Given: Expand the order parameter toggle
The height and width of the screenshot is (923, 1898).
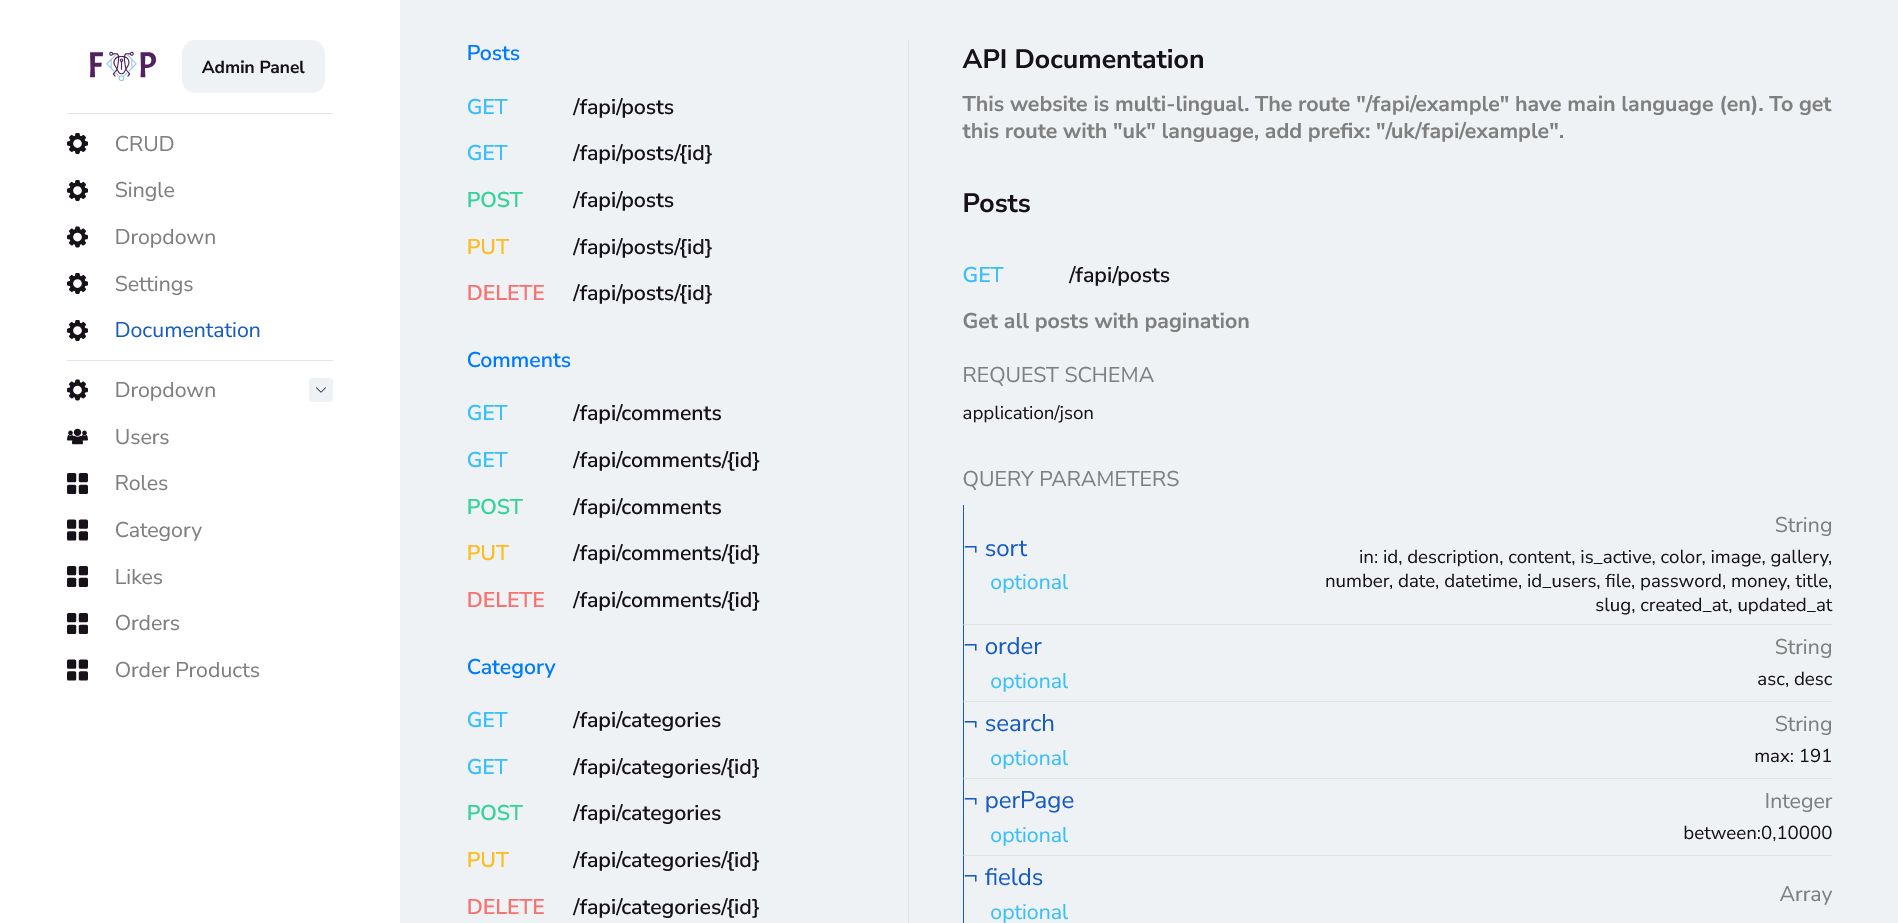Looking at the screenshot, I should pos(971,646).
